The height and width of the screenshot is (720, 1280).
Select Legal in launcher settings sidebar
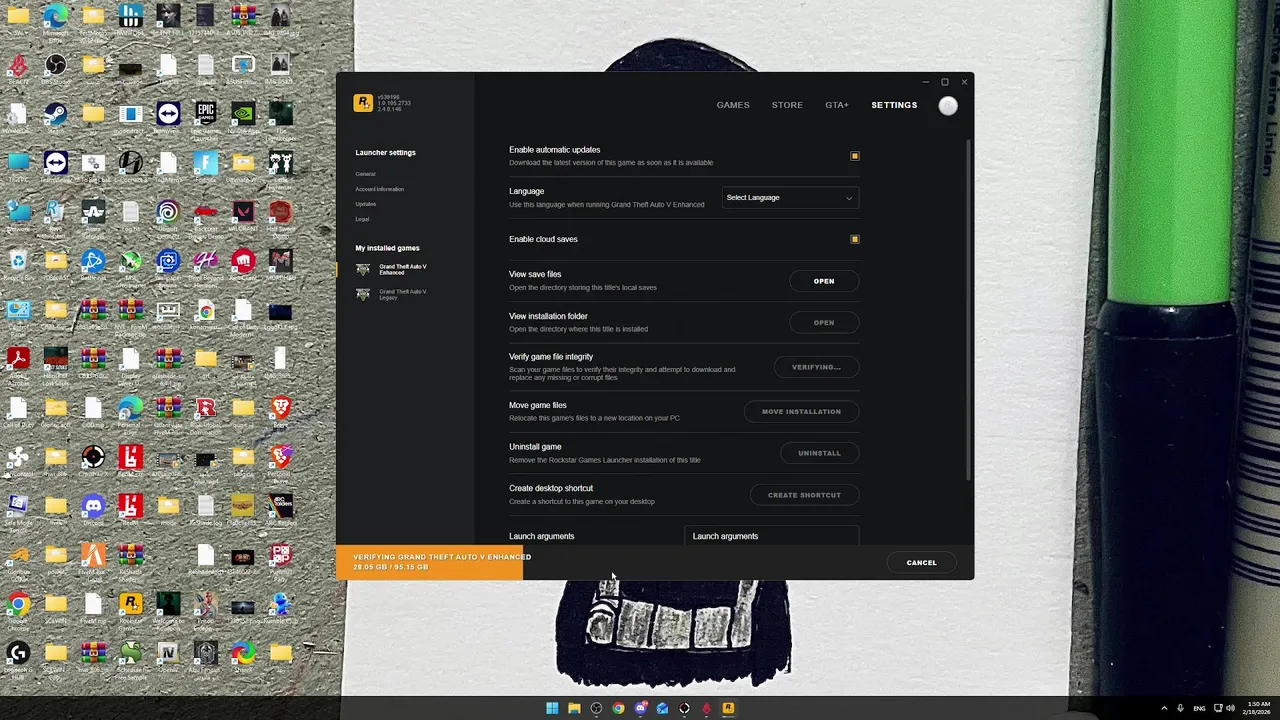tap(362, 219)
